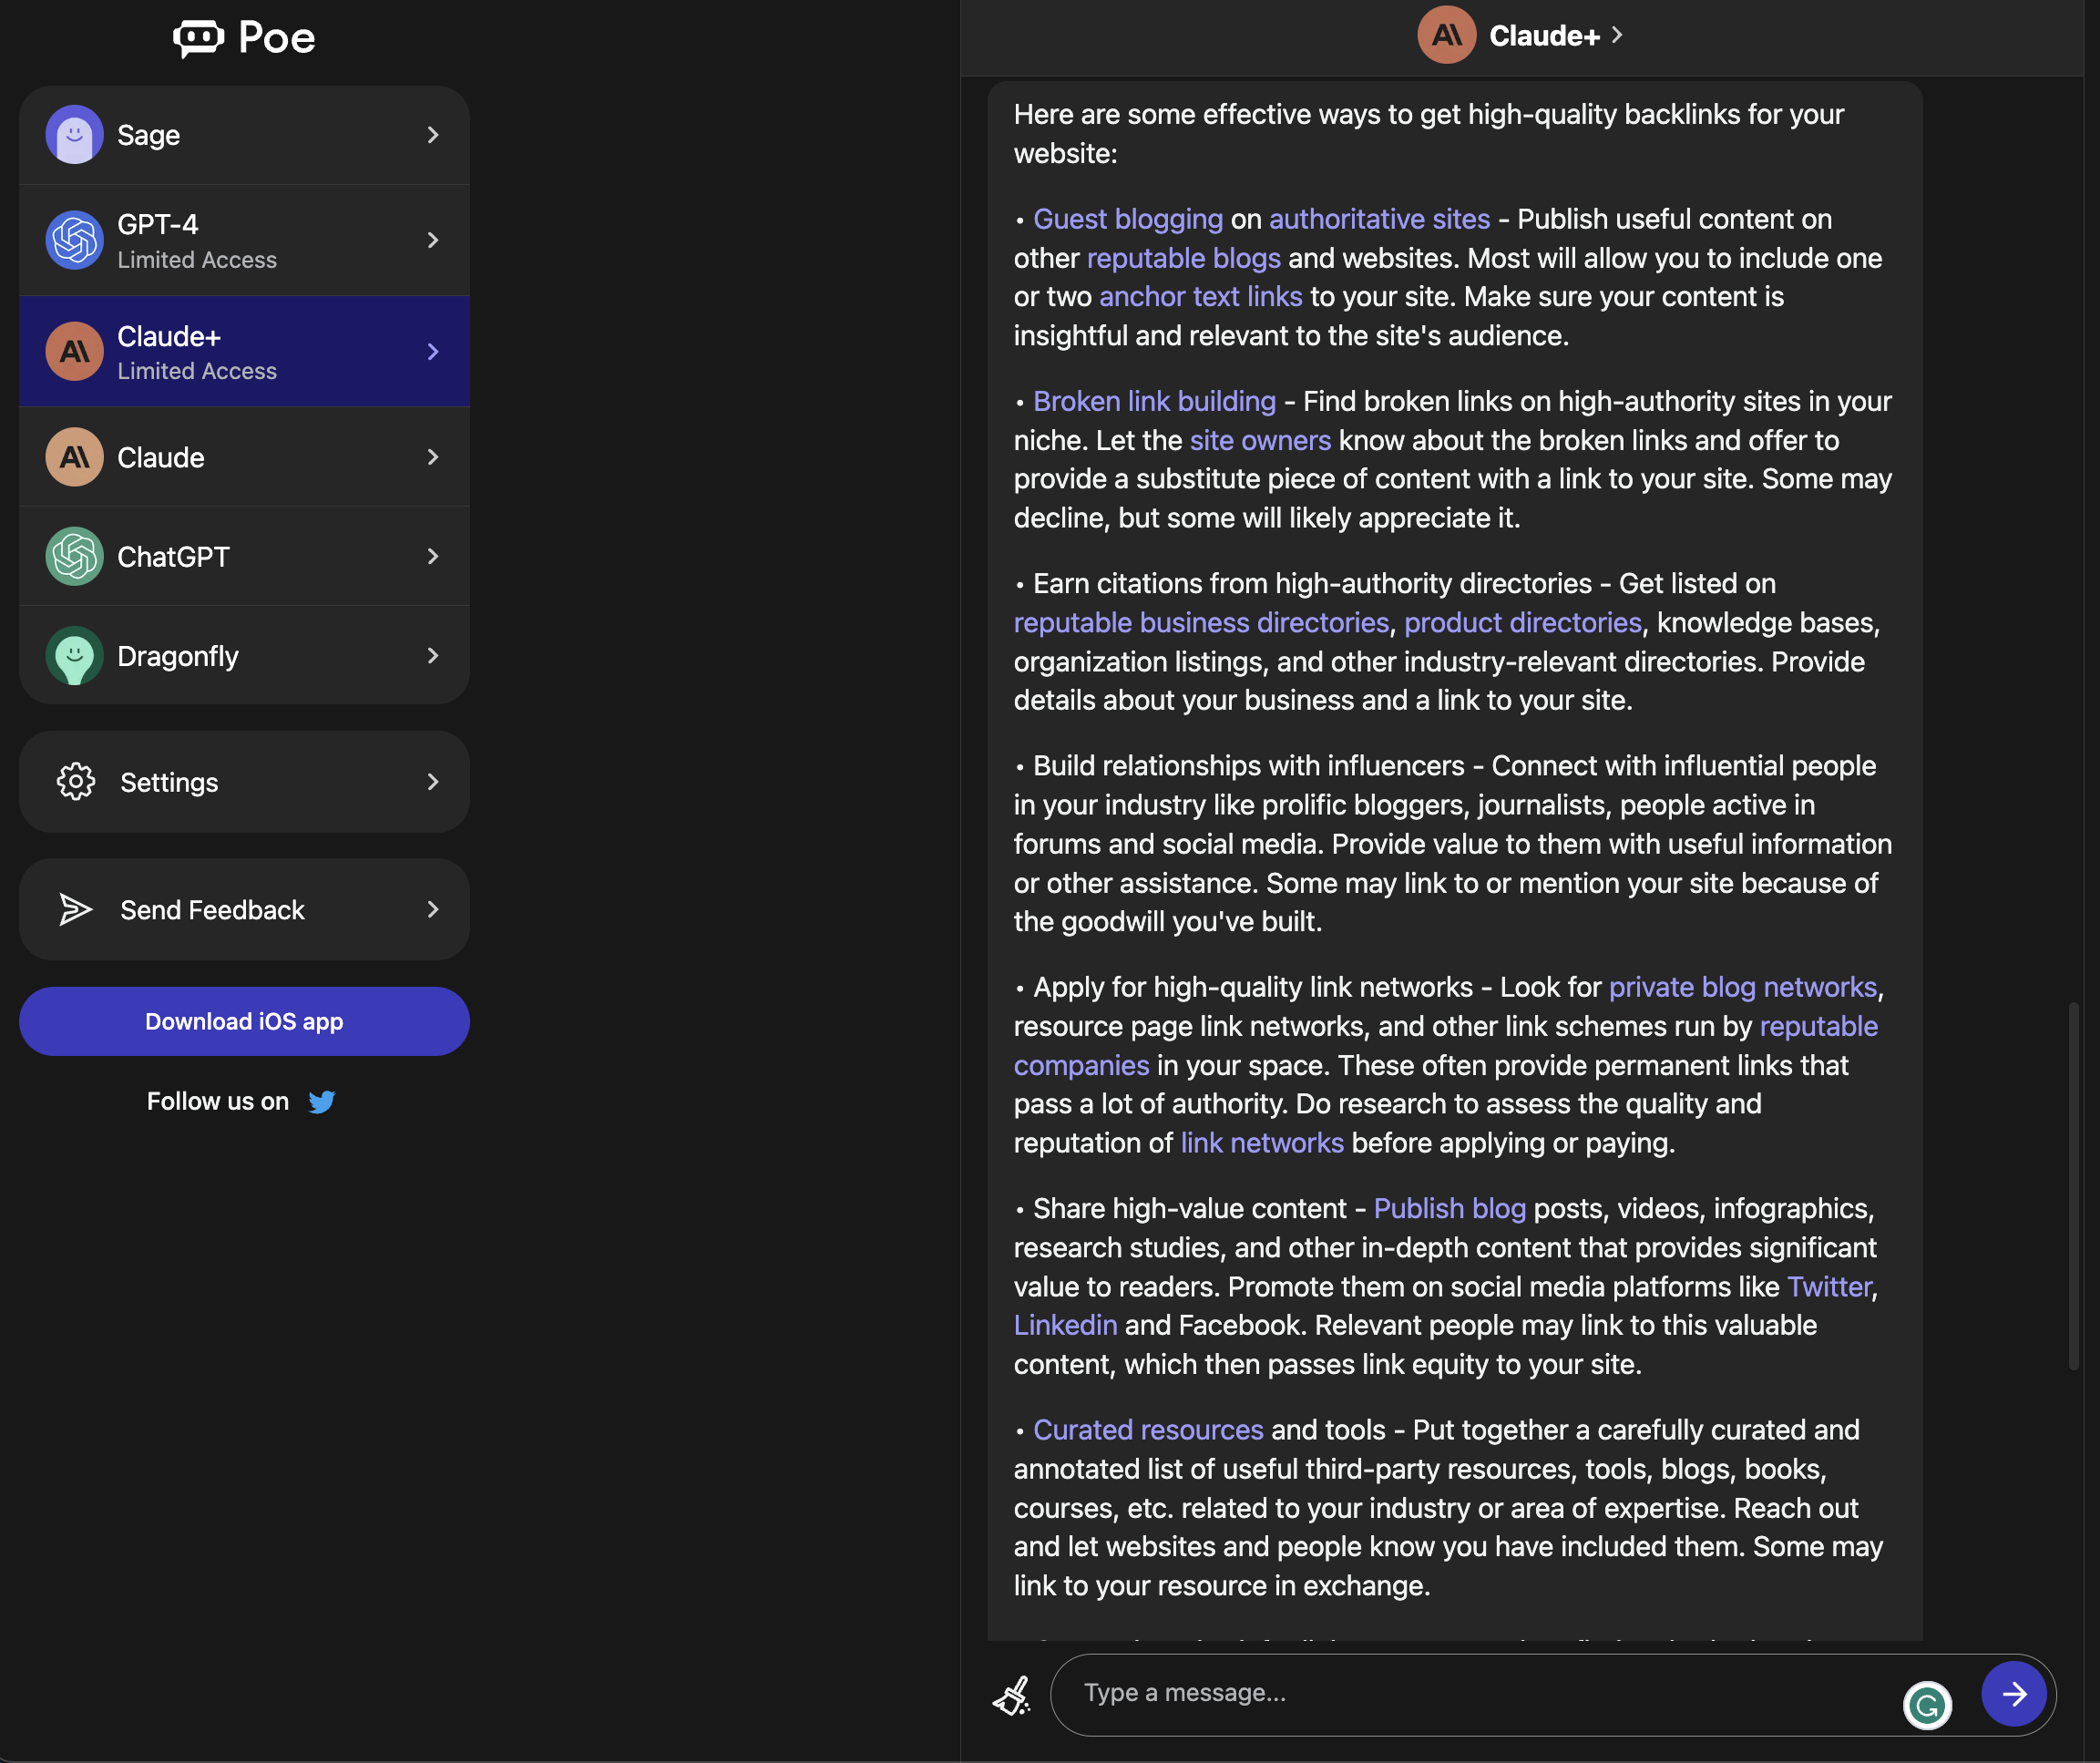Click the GPT-4 assistant icon
2100x1763 pixels.
point(74,238)
